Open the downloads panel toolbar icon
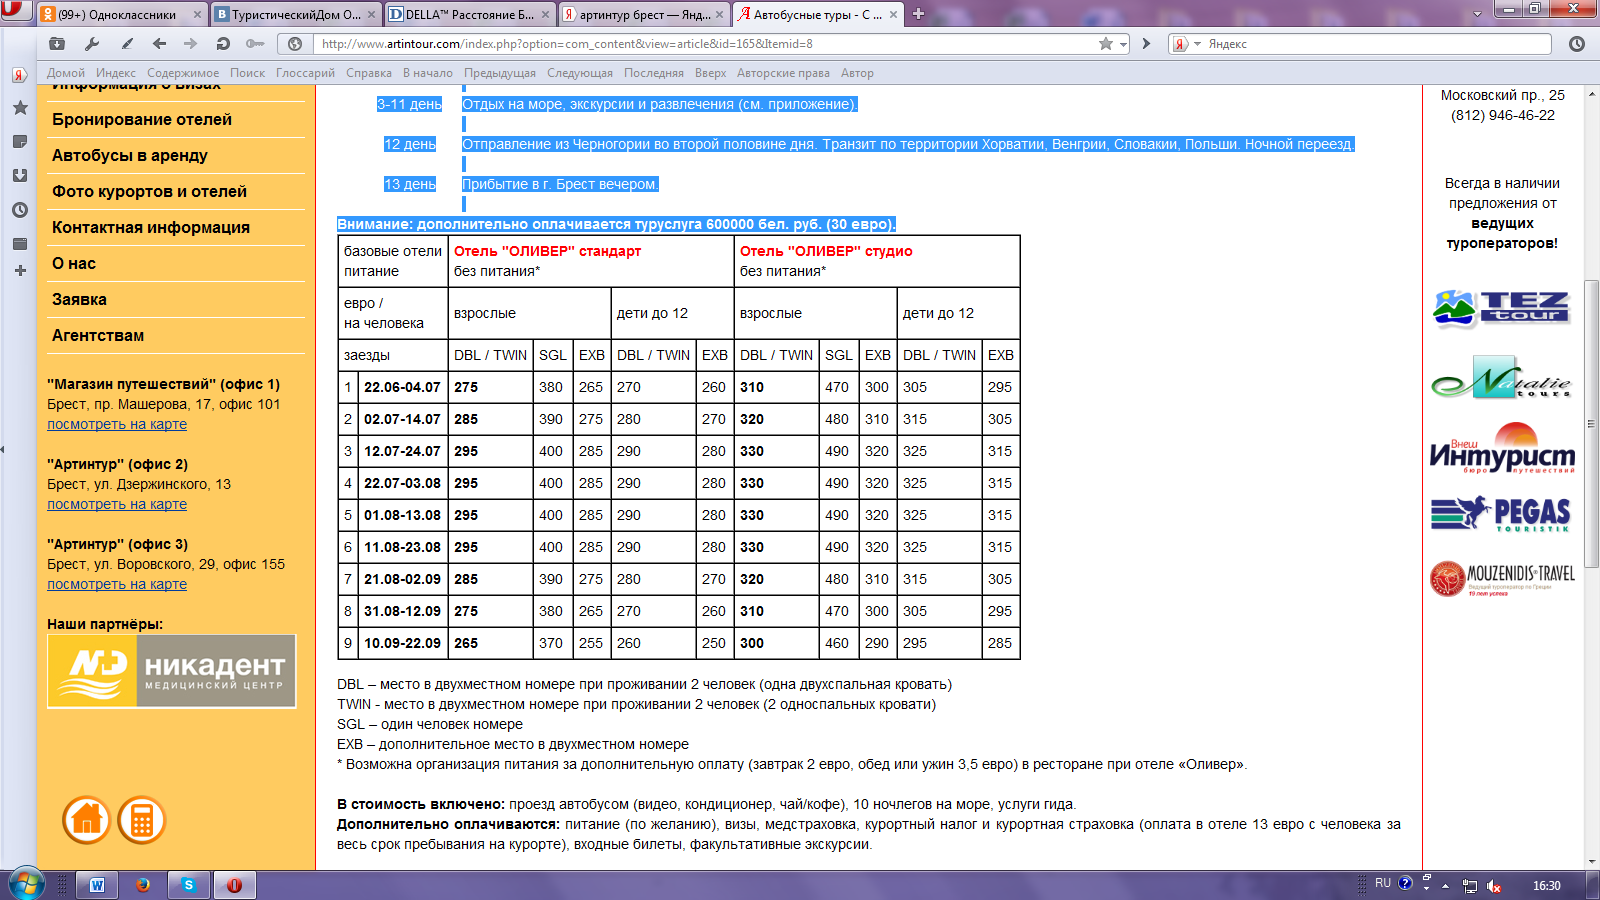 tap(57, 44)
